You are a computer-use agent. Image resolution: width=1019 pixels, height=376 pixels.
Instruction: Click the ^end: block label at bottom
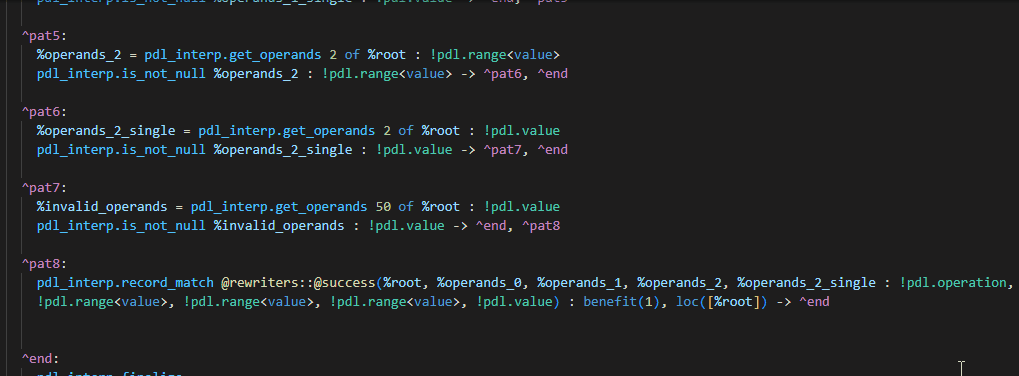40,358
